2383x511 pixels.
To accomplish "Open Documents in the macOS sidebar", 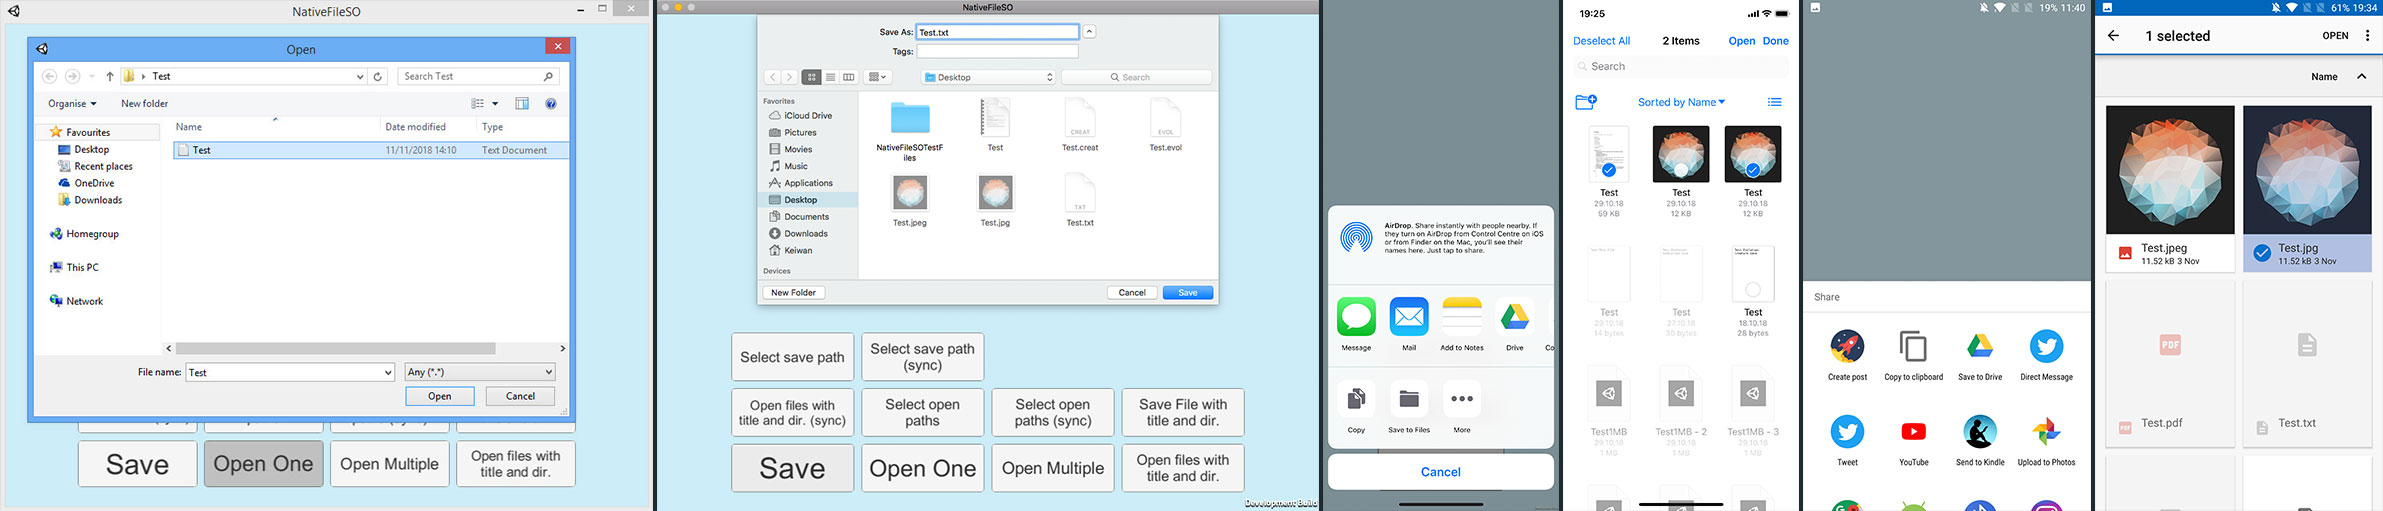I will pos(806,217).
